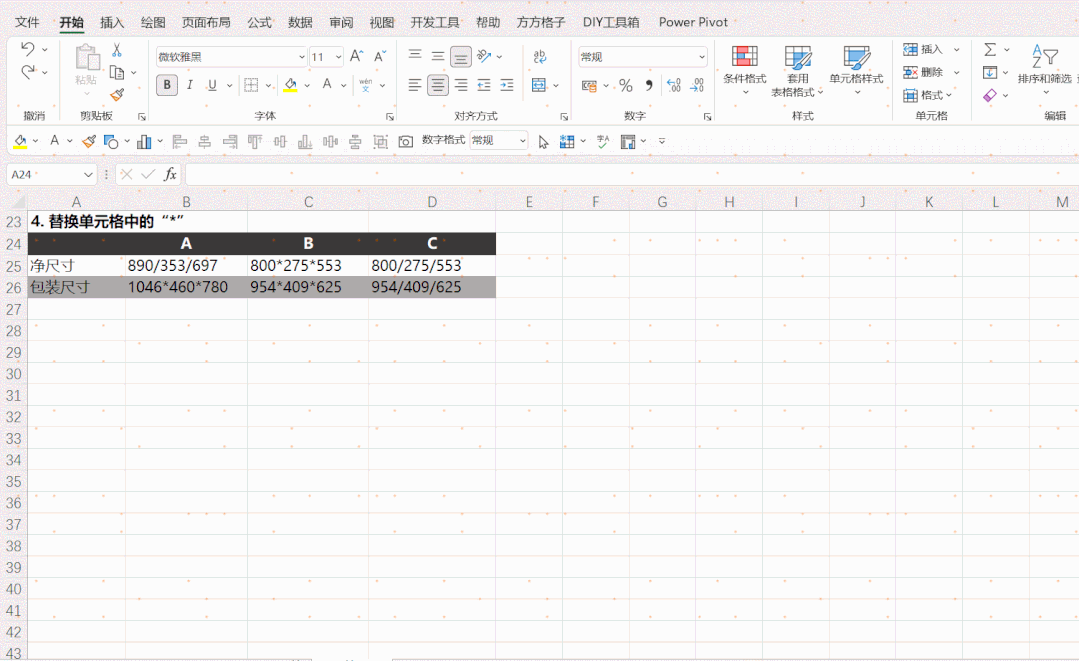This screenshot has width=1079, height=661.
Task: Click the yellow fill color bucket
Action: (x=290, y=85)
